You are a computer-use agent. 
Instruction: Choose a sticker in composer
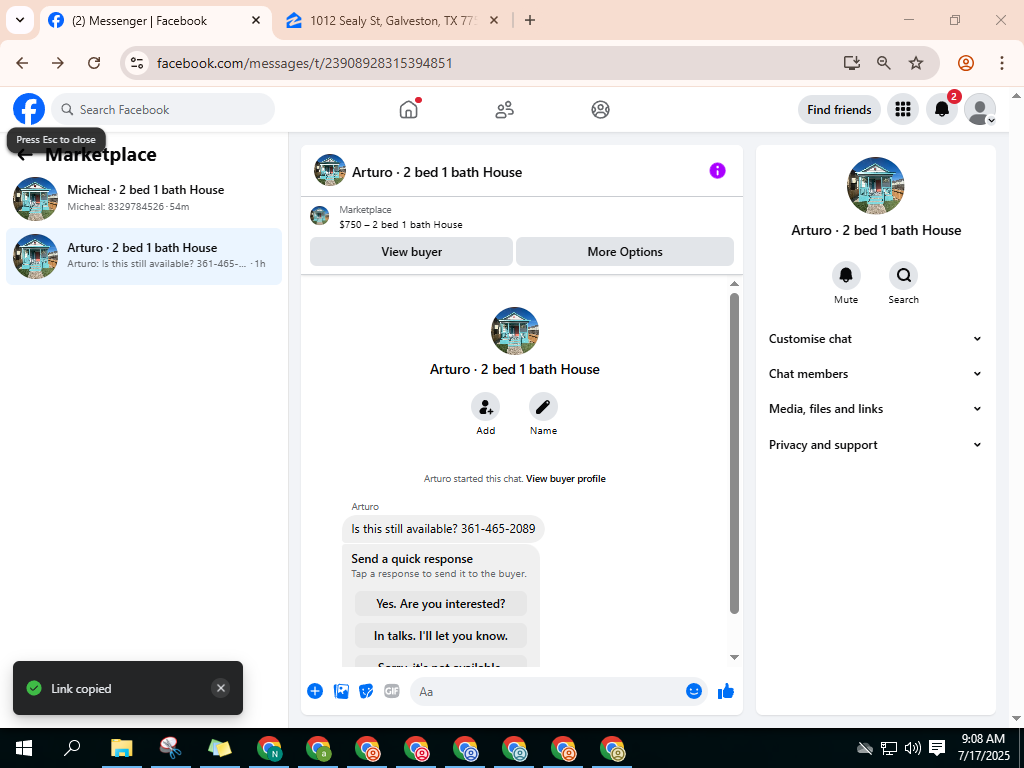click(x=366, y=691)
